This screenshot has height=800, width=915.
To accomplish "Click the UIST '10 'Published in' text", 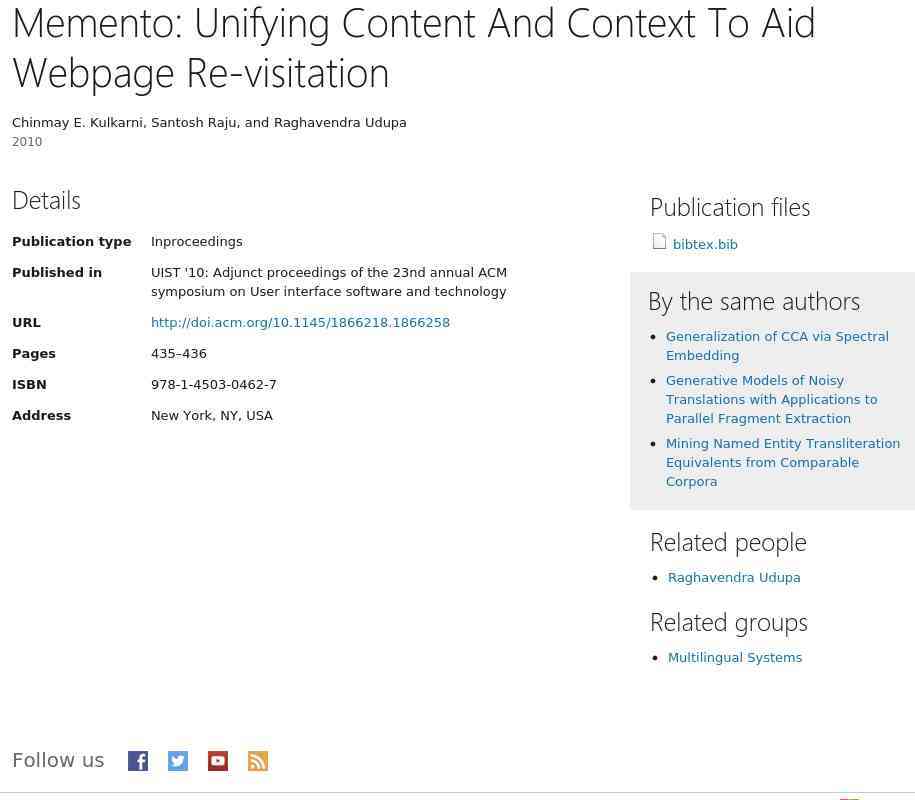I will click(x=329, y=282).
